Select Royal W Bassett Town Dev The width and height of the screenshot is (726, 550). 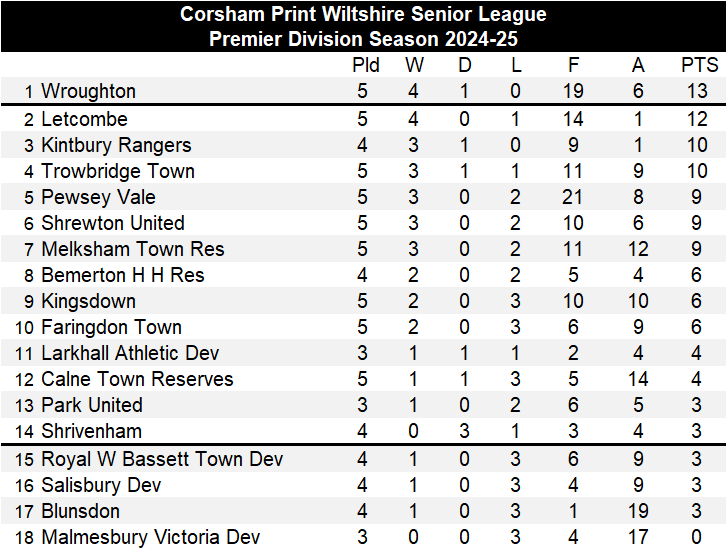[x=162, y=459]
